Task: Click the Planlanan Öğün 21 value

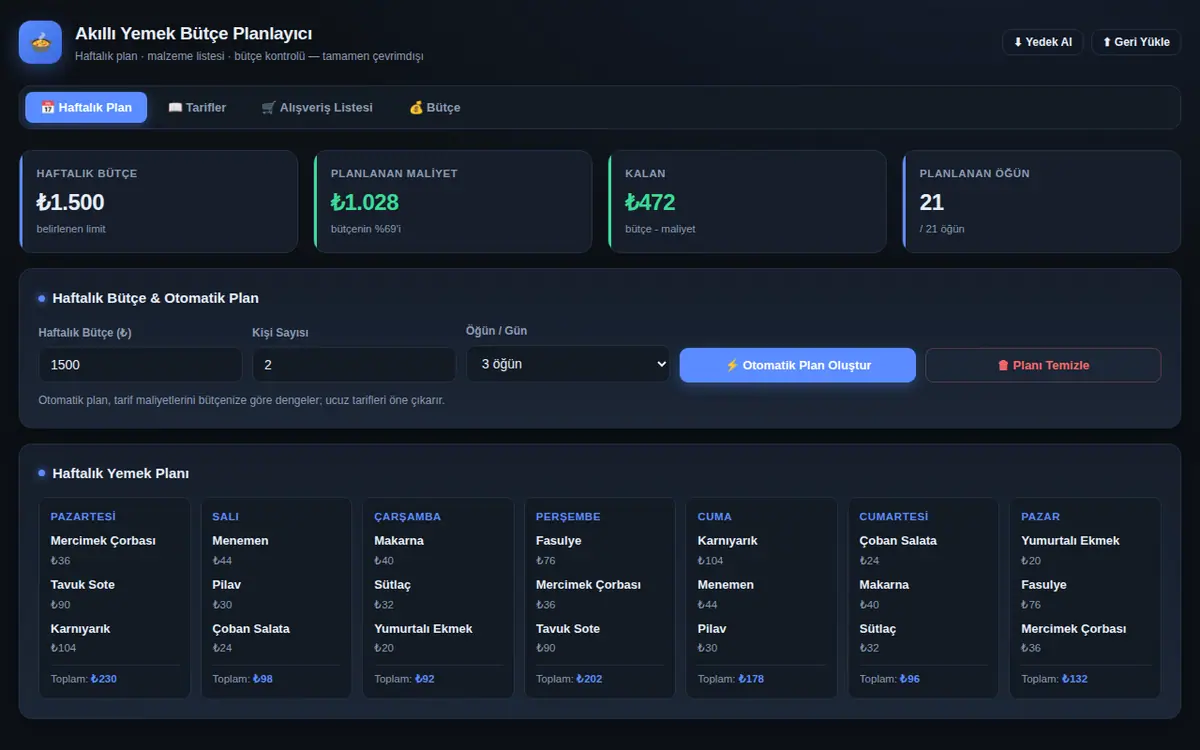Action: pos(932,202)
